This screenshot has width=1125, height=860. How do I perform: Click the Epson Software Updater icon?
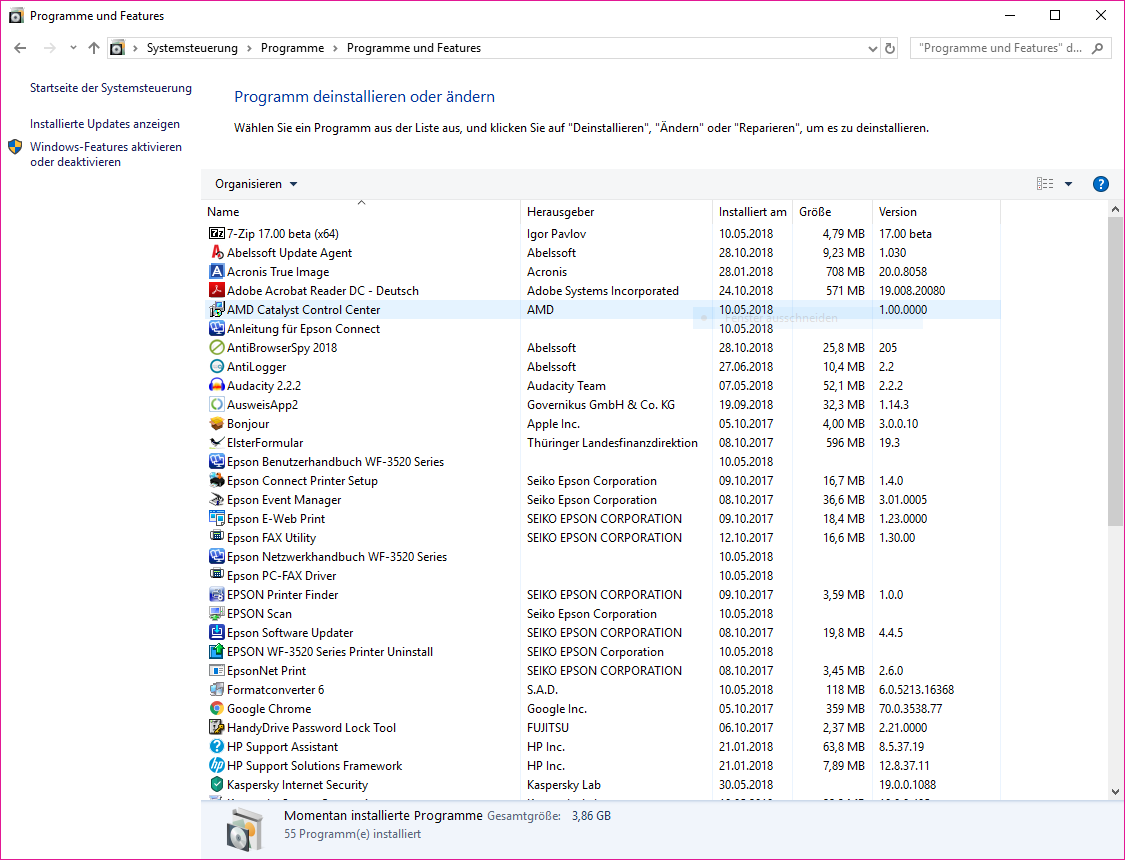217,633
